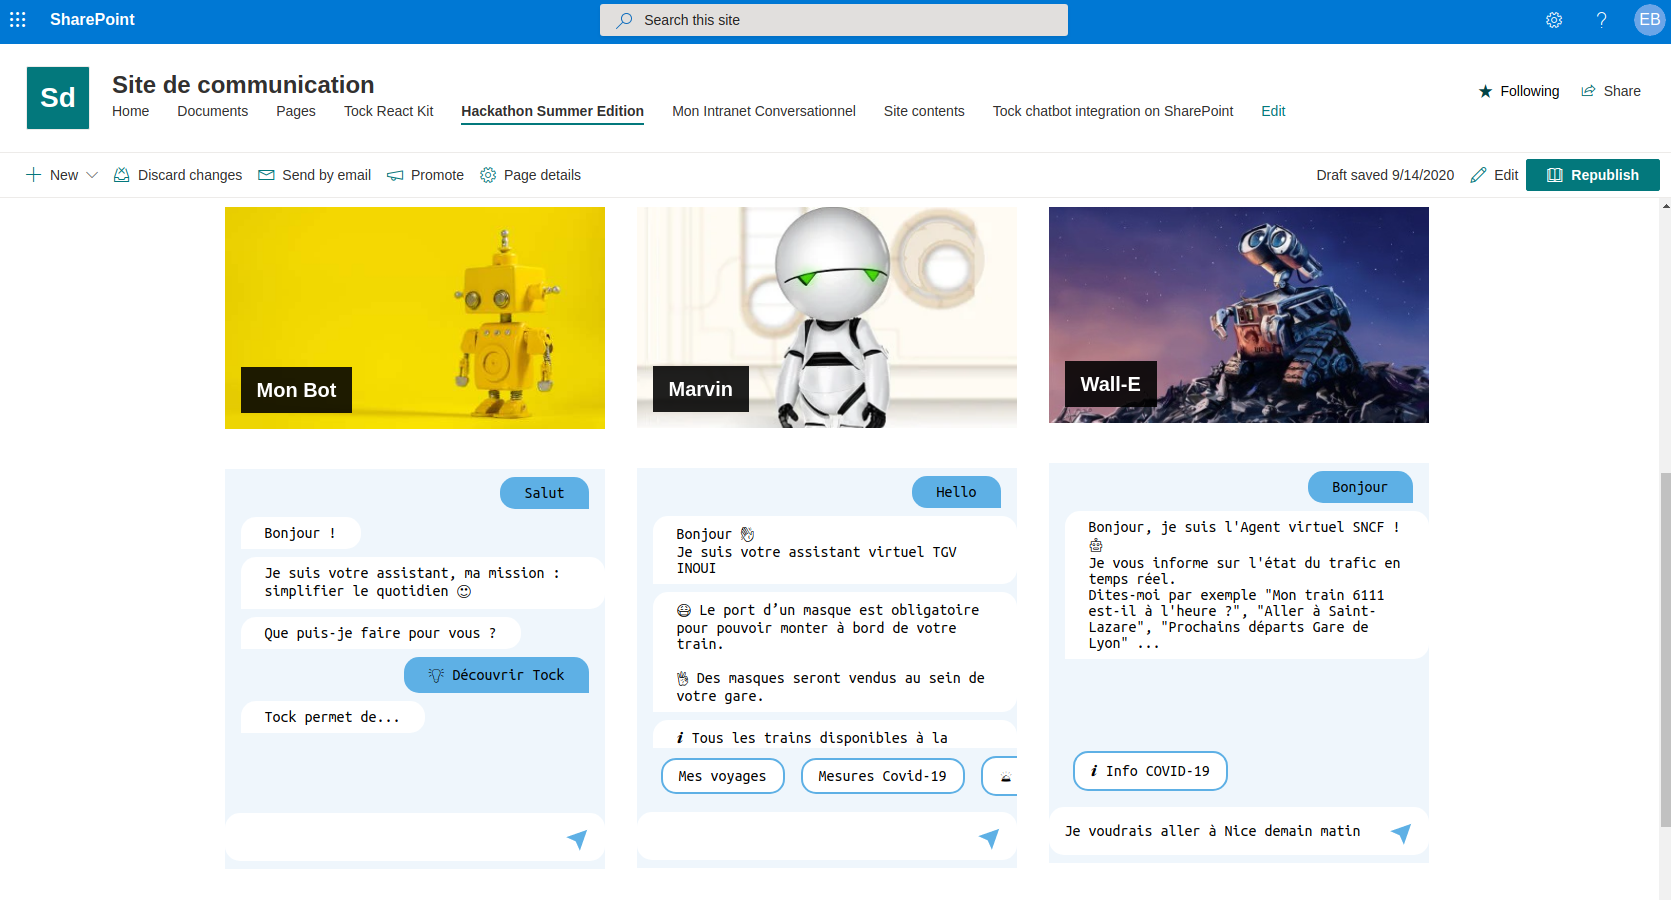Send message in Marvin chat
Viewport: 1671px width, 900px height.
pos(989,838)
